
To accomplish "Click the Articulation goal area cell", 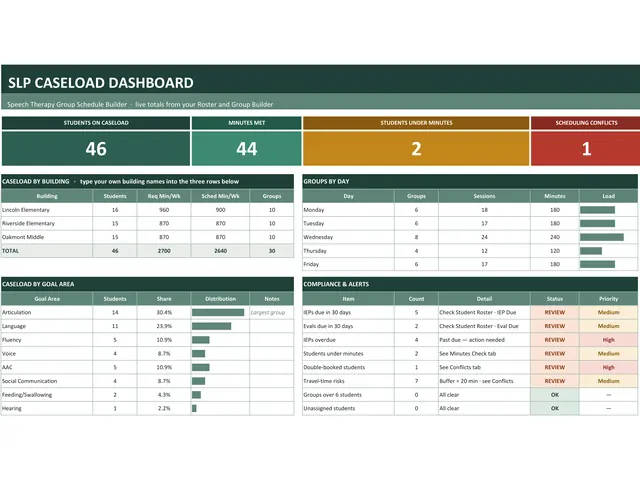I will [47, 312].
